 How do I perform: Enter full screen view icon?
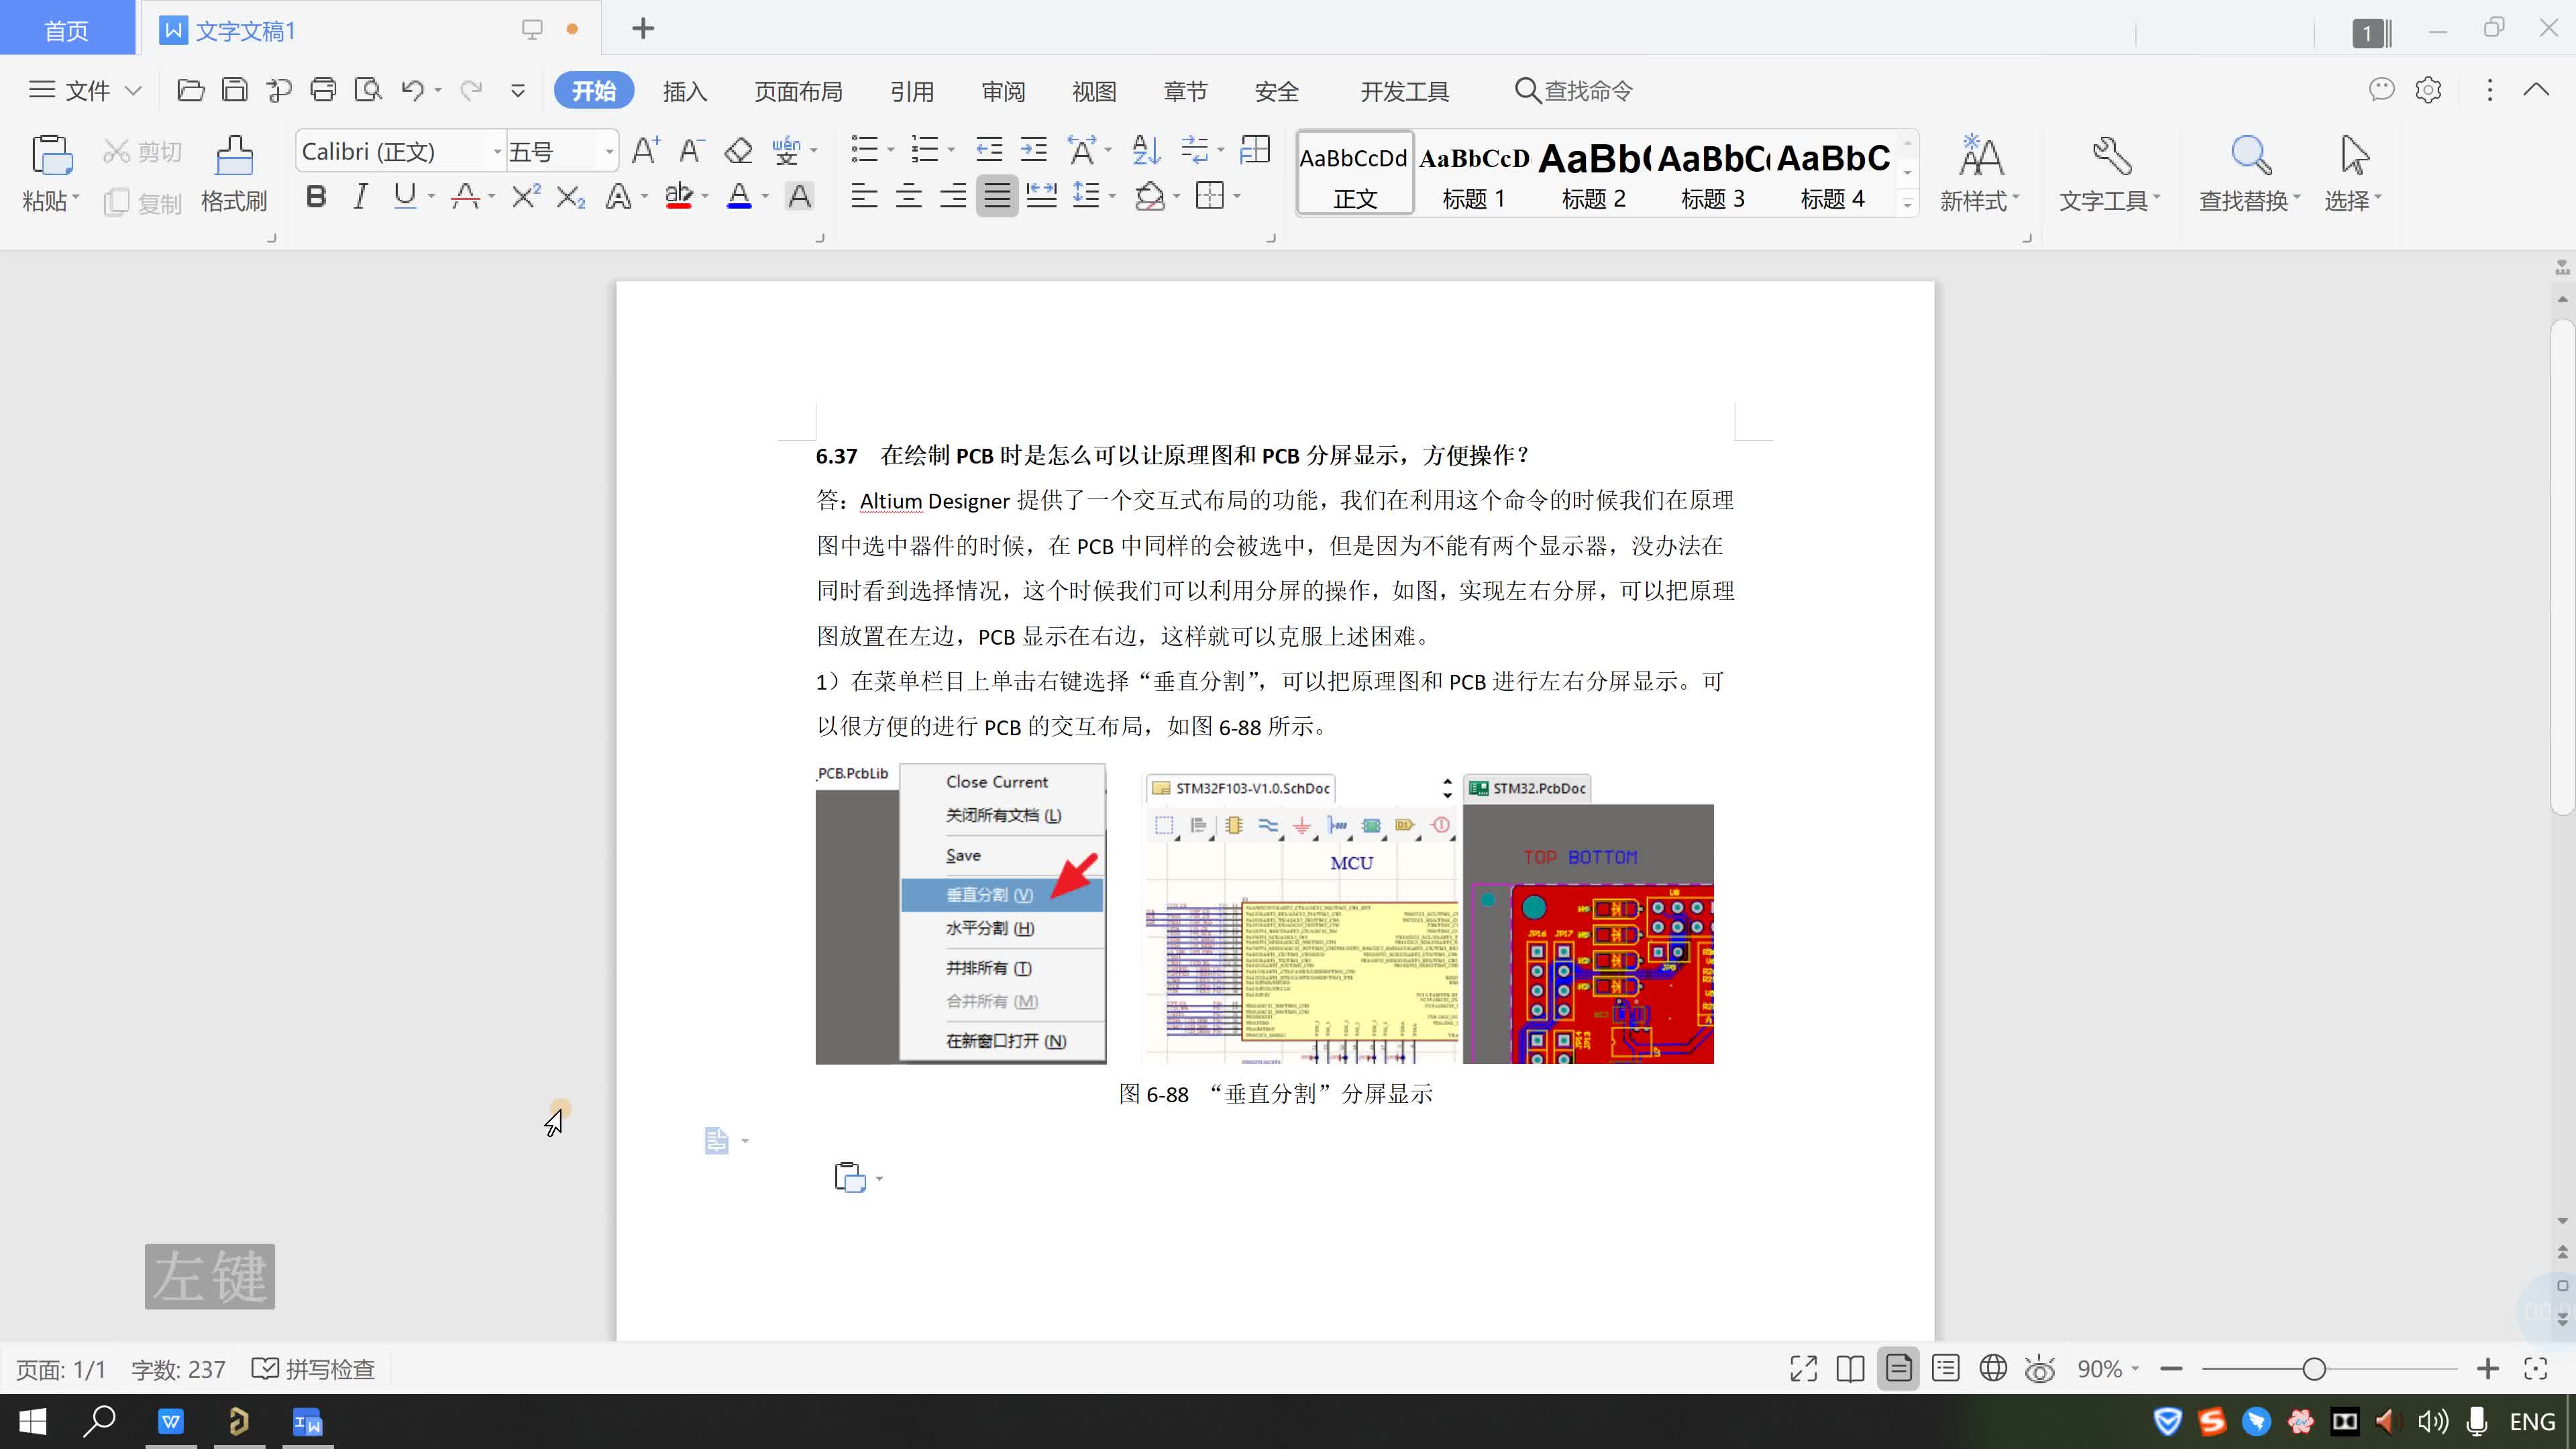pyautogui.click(x=1803, y=1369)
